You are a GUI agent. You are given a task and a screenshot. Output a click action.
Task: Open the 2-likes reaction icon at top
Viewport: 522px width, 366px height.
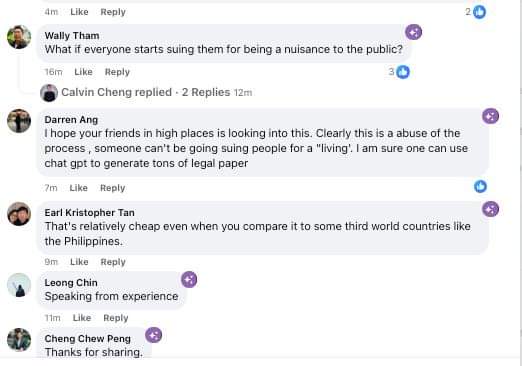[x=476, y=12]
